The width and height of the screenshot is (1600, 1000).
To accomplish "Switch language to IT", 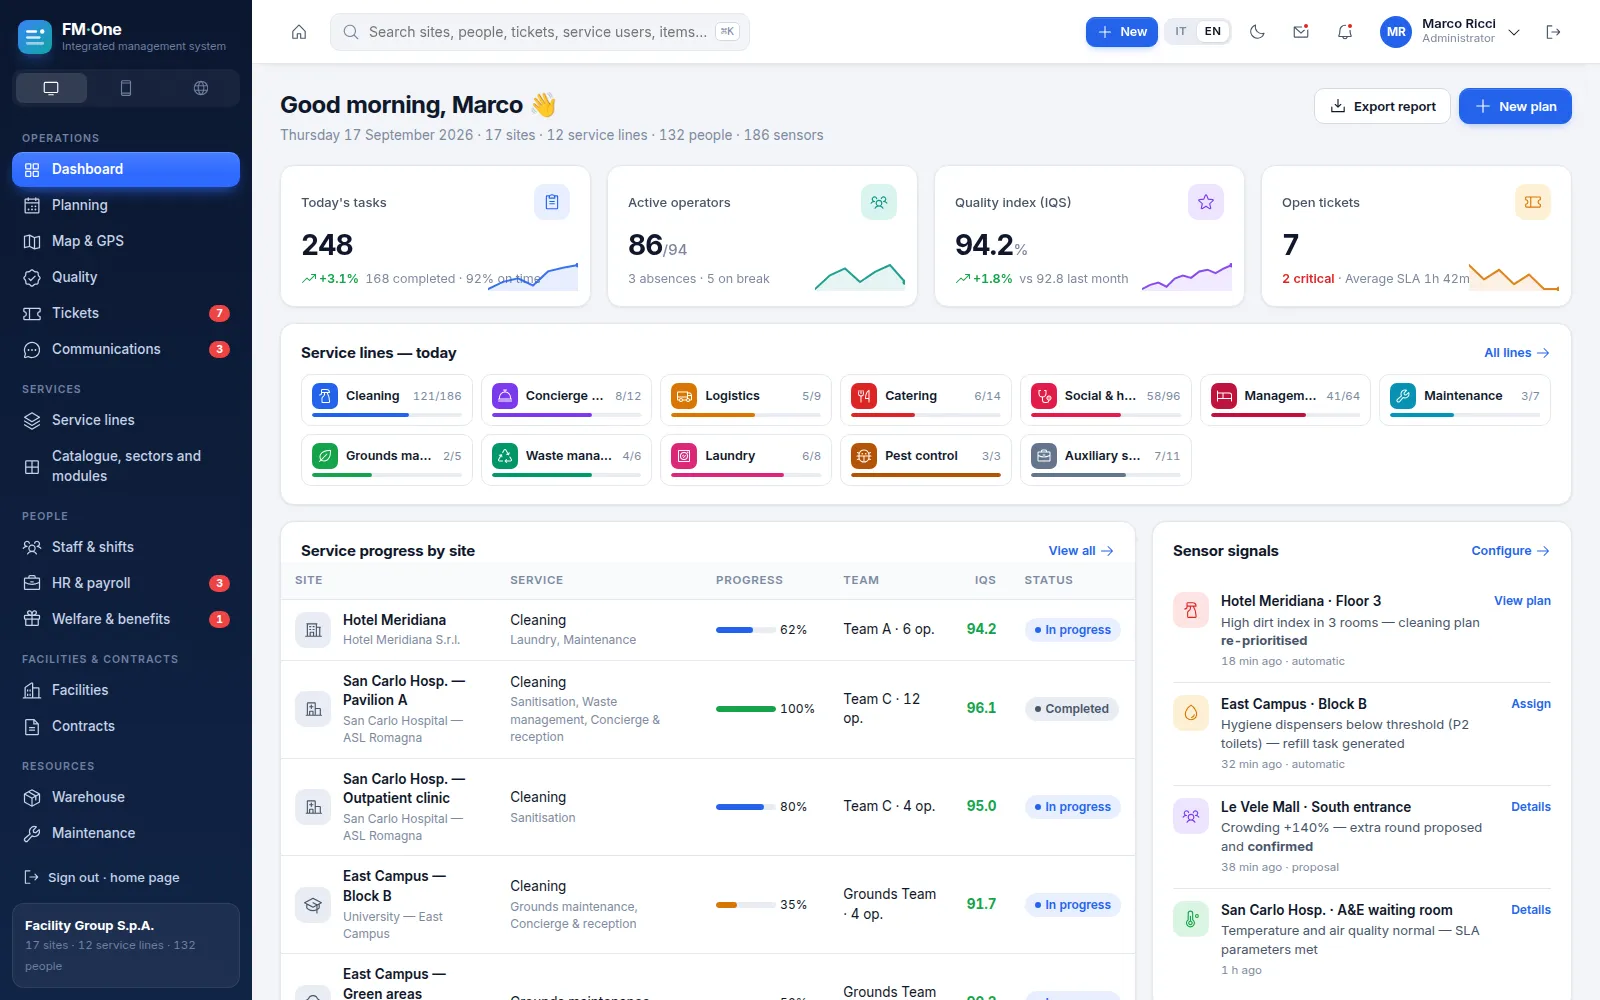I will (x=1181, y=32).
